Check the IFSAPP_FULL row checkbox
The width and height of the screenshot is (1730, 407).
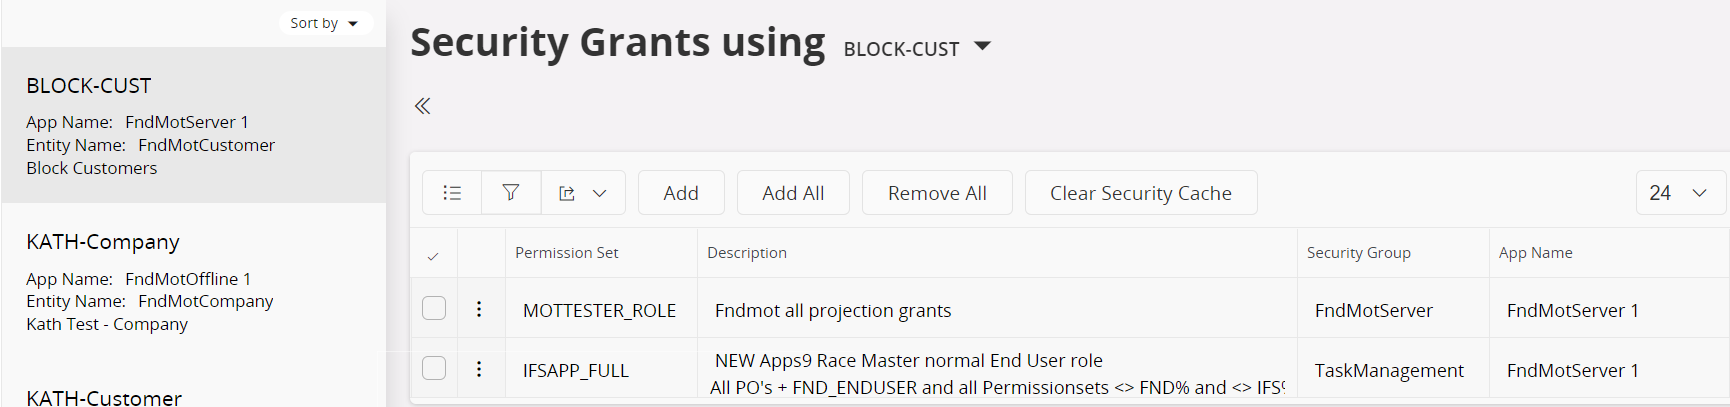click(x=434, y=368)
